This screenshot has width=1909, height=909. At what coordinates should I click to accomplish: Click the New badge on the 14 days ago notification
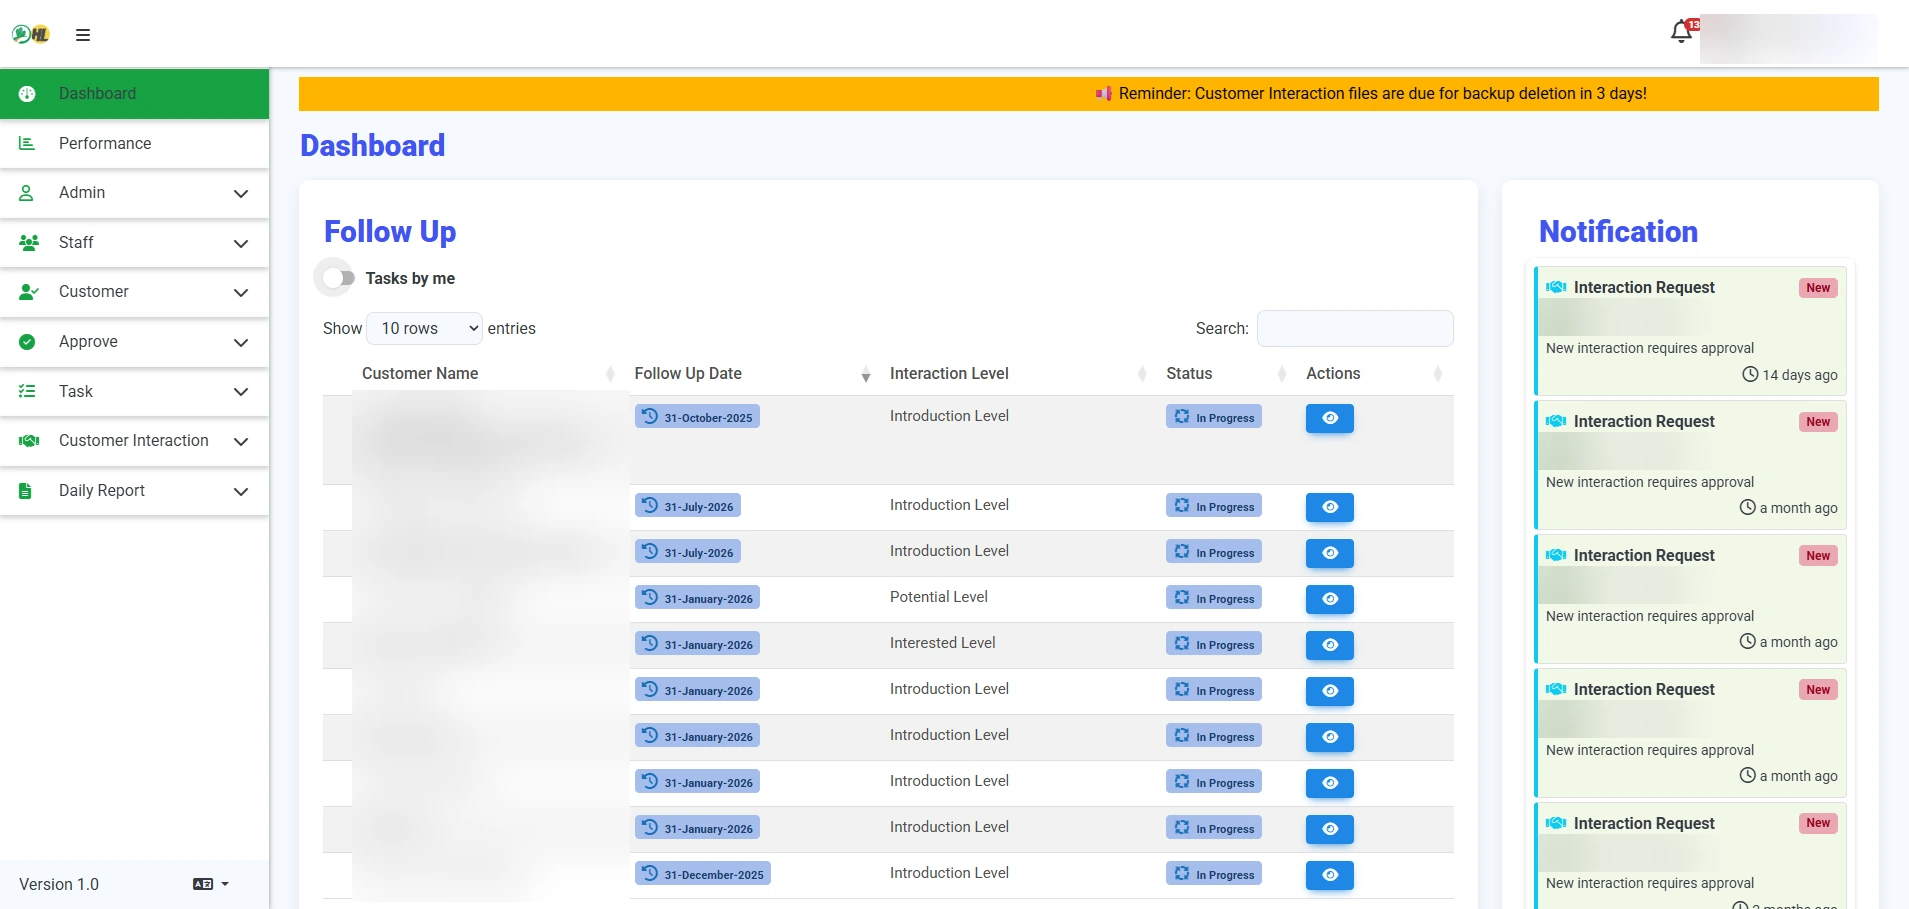1818,288
